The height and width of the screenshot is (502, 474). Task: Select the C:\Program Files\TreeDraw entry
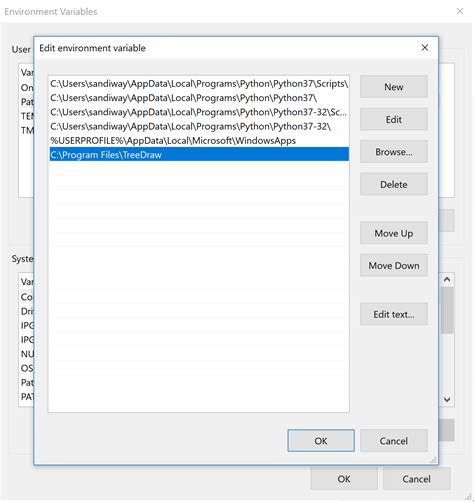[x=199, y=154]
